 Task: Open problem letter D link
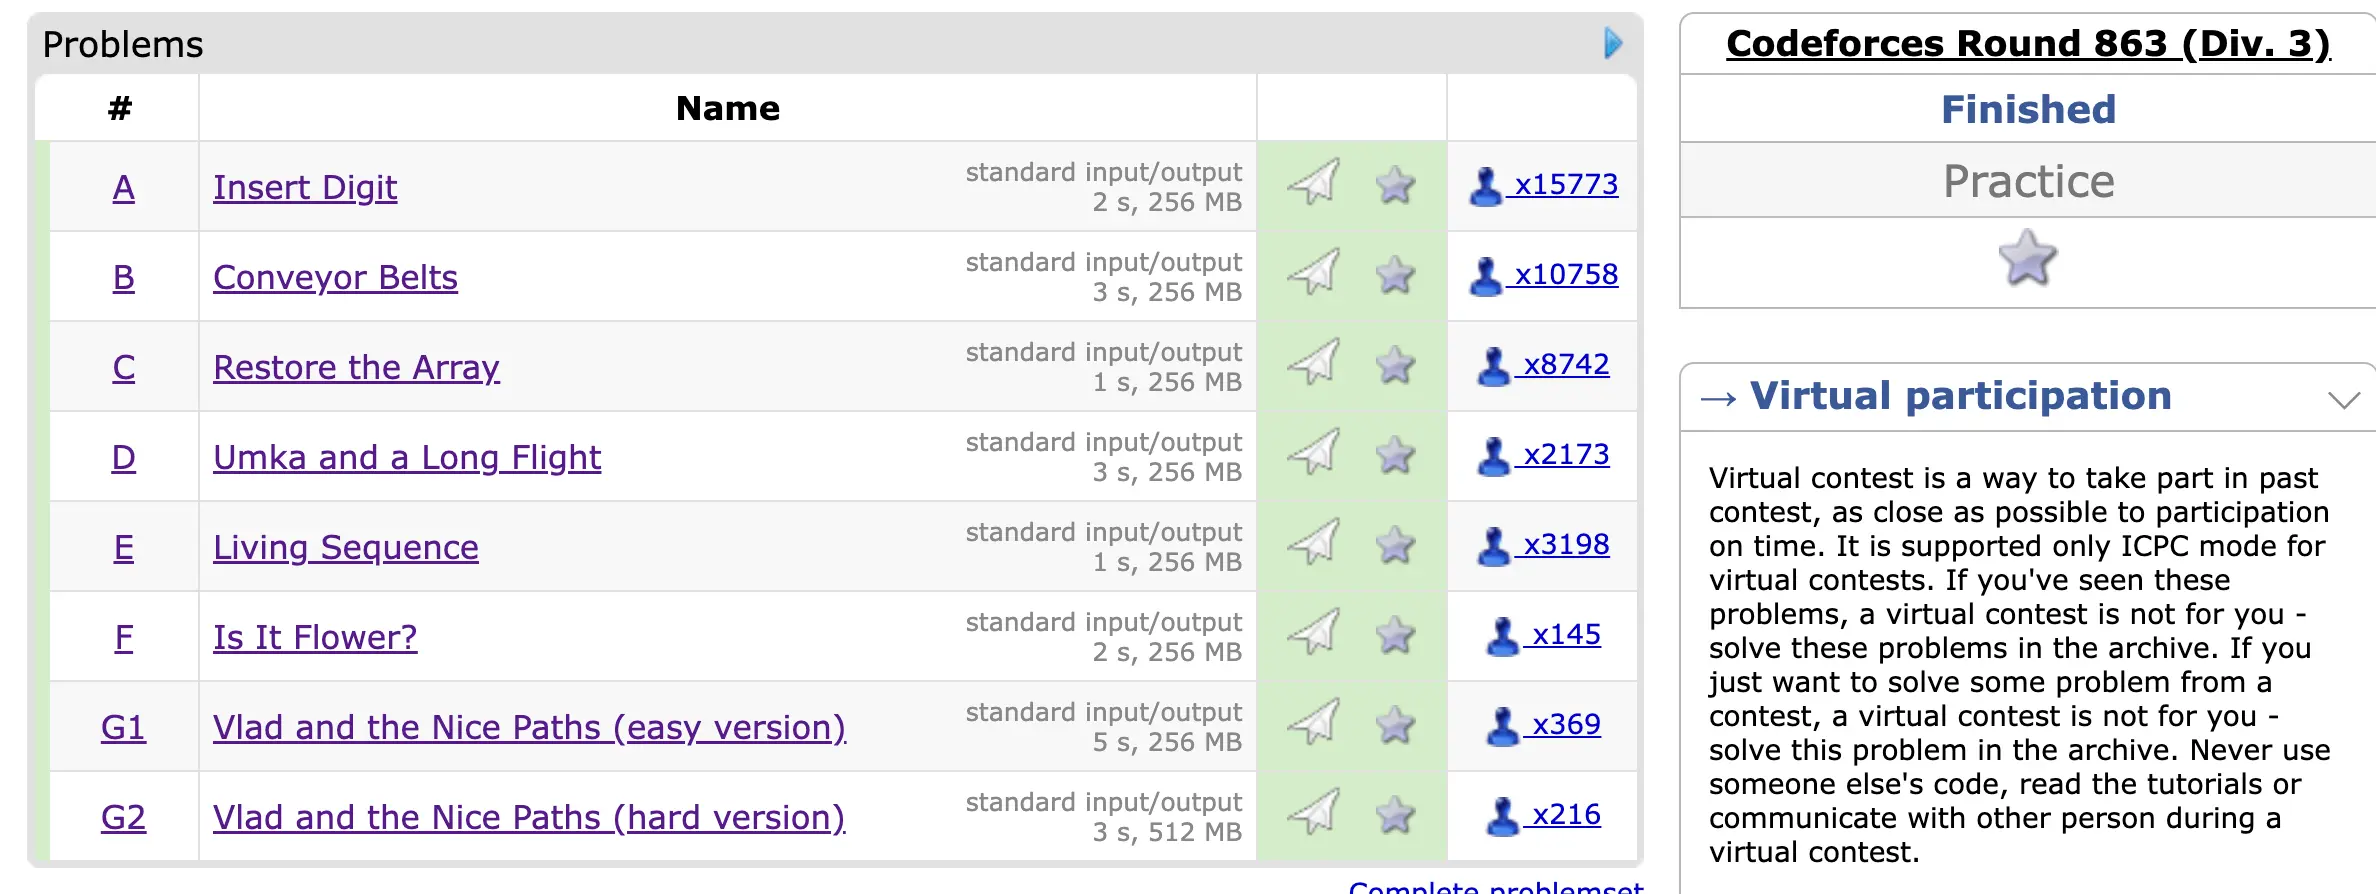pyautogui.click(x=123, y=457)
